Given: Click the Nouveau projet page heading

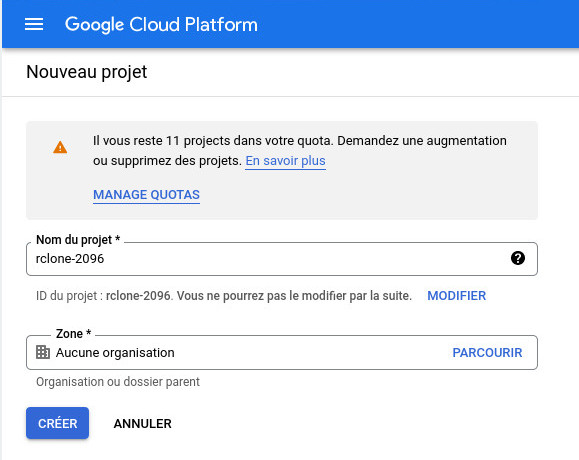Looking at the screenshot, I should pos(87,72).
